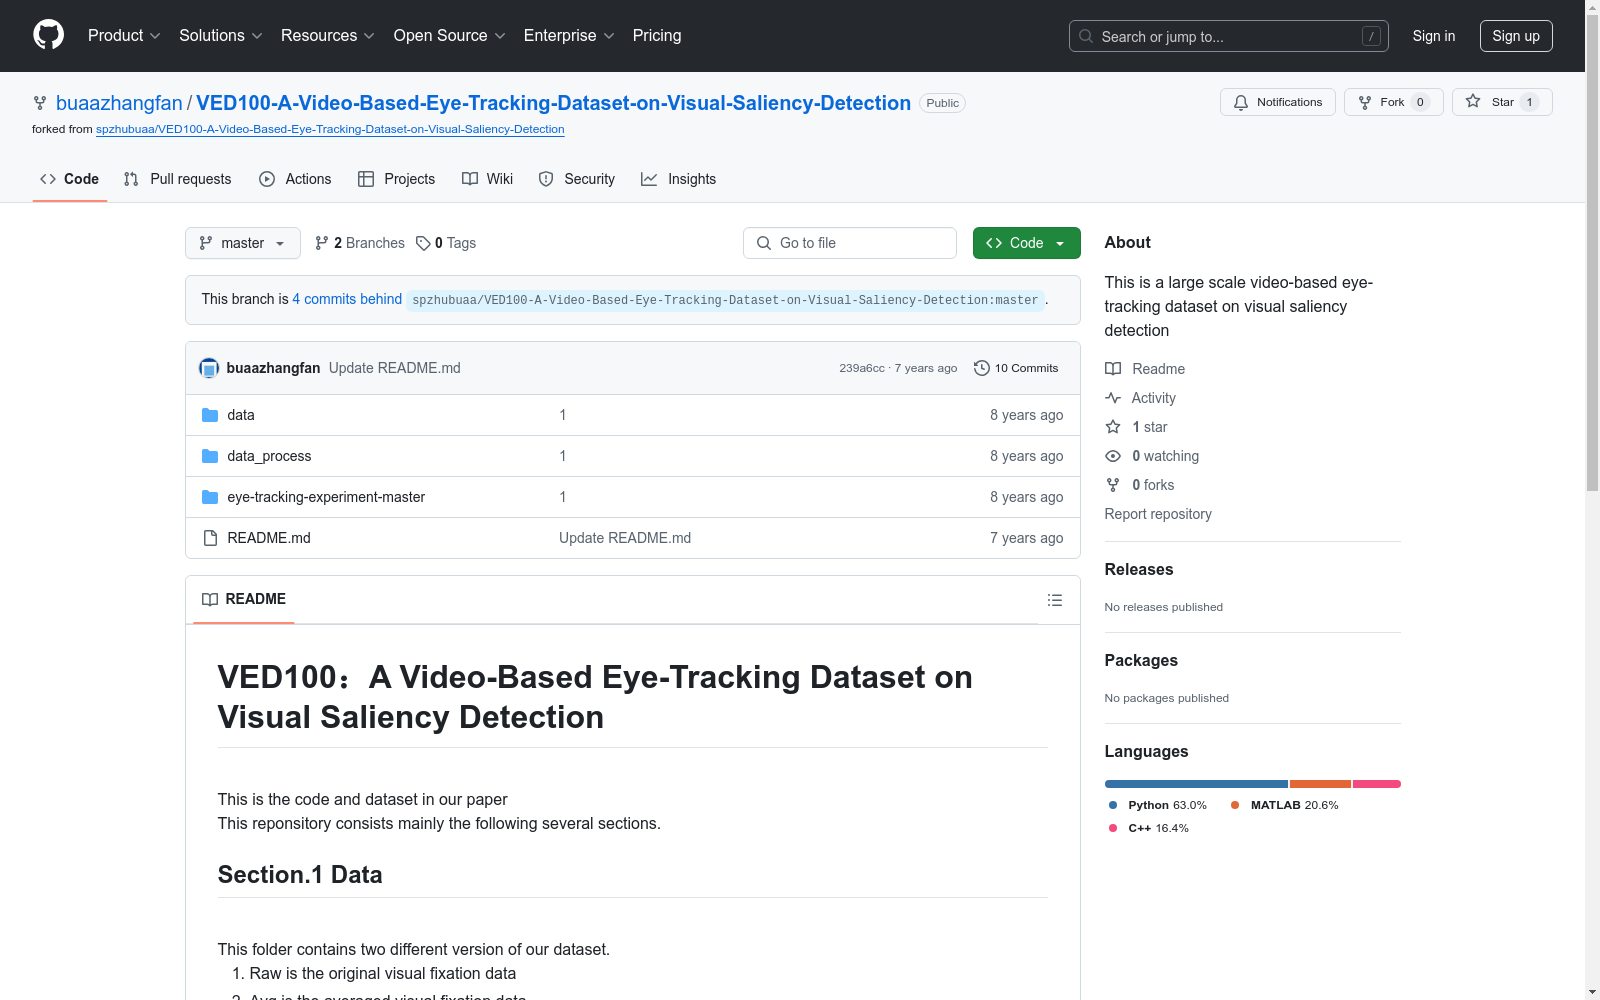The image size is (1600, 1000).
Task: Open the Report repository link
Action: (x=1158, y=514)
